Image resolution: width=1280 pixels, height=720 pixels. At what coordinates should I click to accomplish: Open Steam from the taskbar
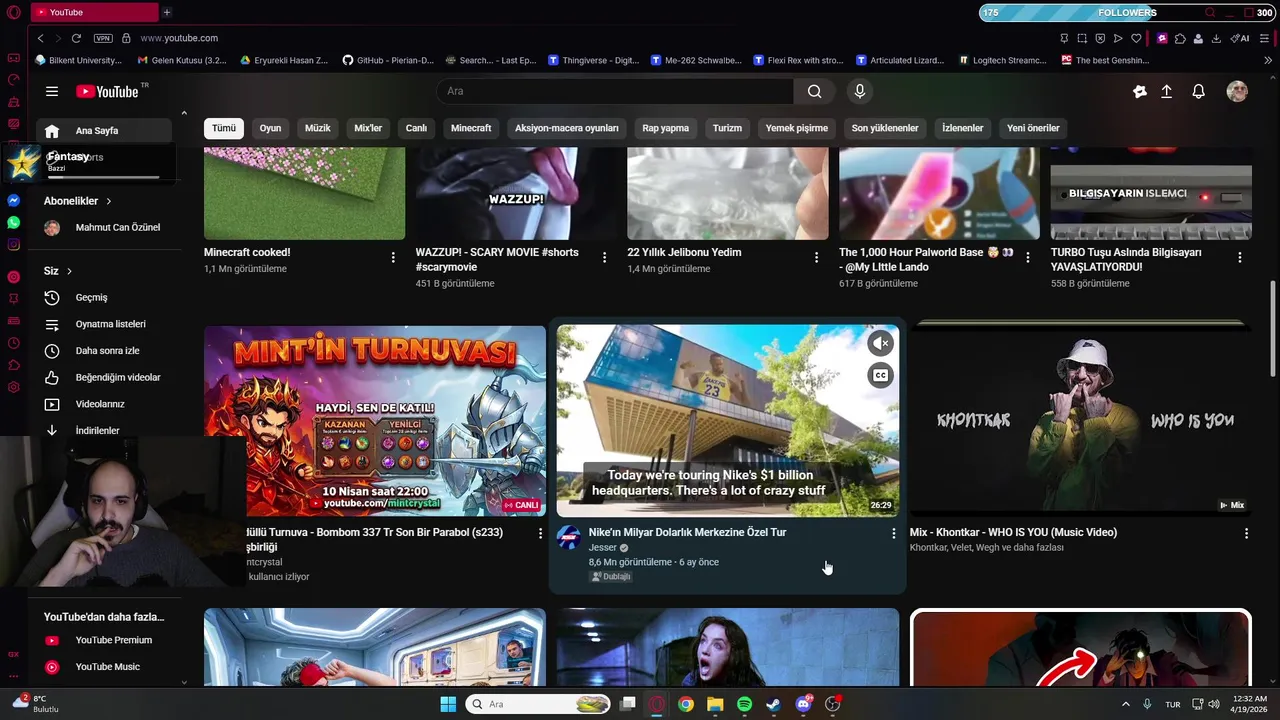[x=773, y=704]
